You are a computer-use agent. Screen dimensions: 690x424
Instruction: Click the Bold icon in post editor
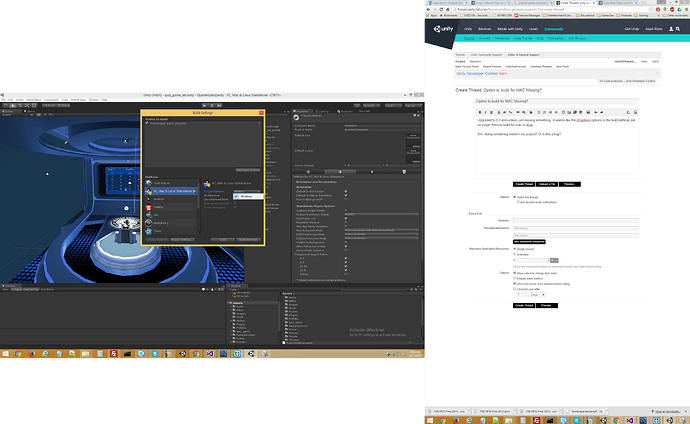coord(480,113)
